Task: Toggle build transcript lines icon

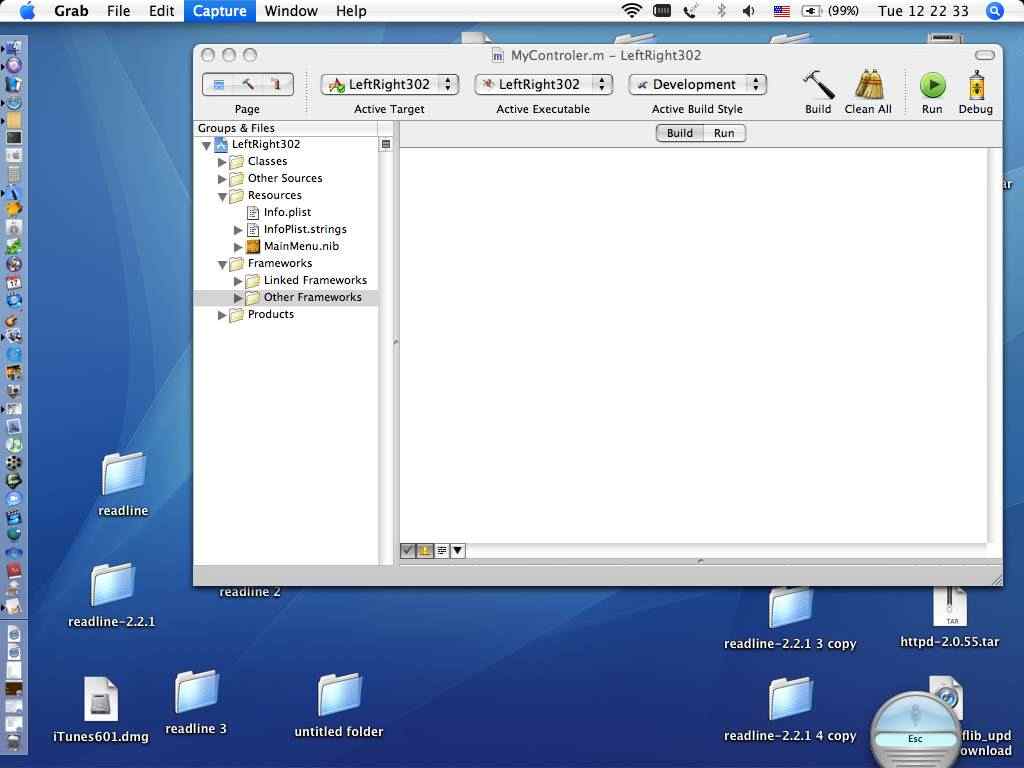Action: pyautogui.click(x=441, y=551)
